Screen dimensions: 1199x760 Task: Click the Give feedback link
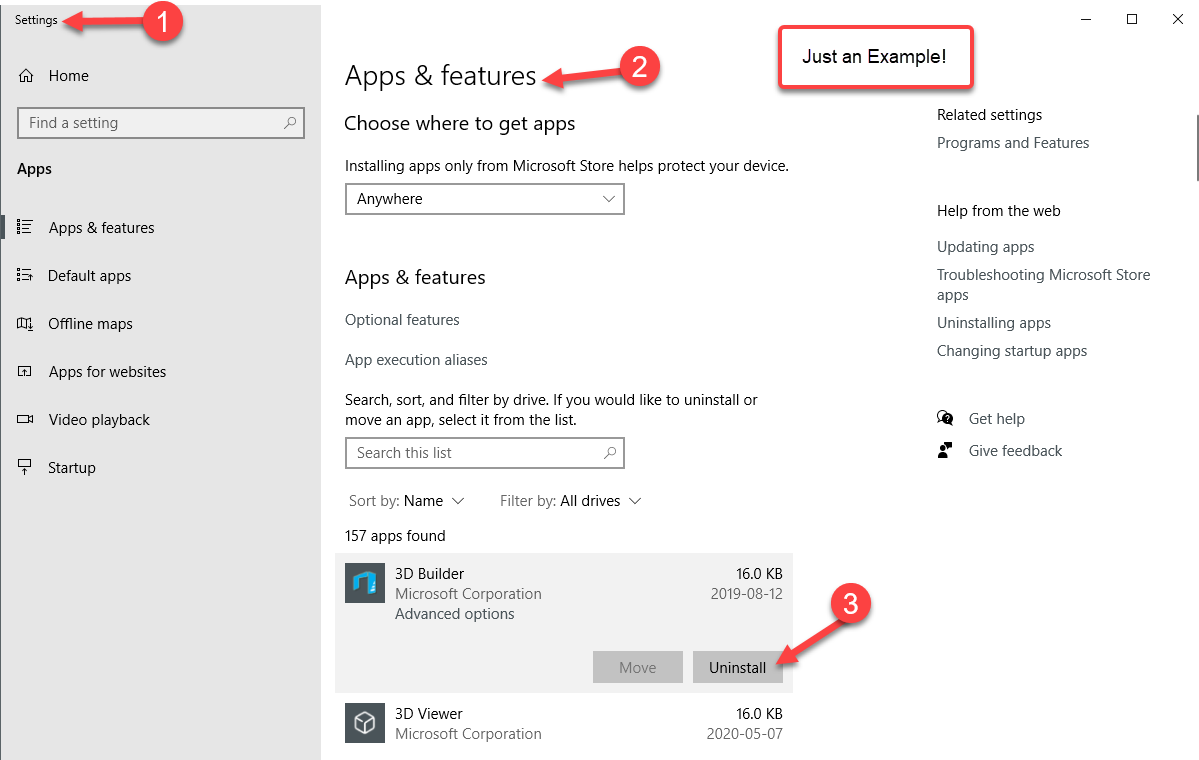click(1015, 451)
